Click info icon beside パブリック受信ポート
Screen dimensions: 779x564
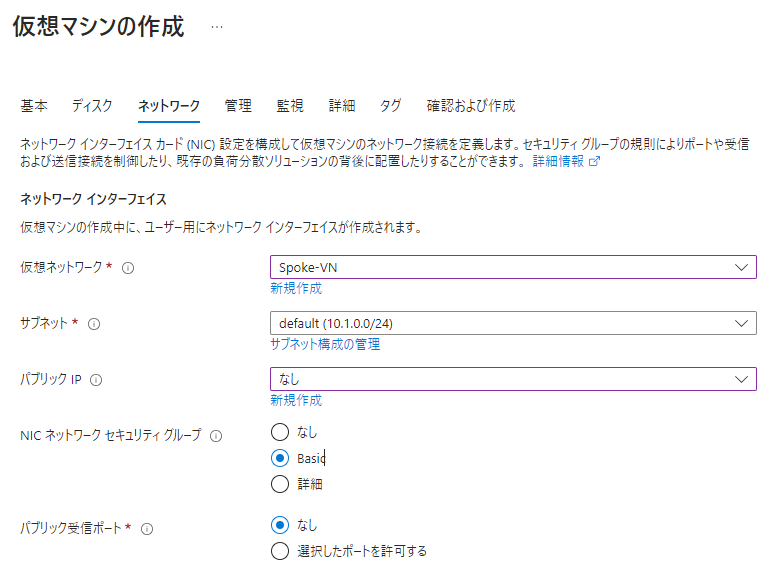click(147, 528)
